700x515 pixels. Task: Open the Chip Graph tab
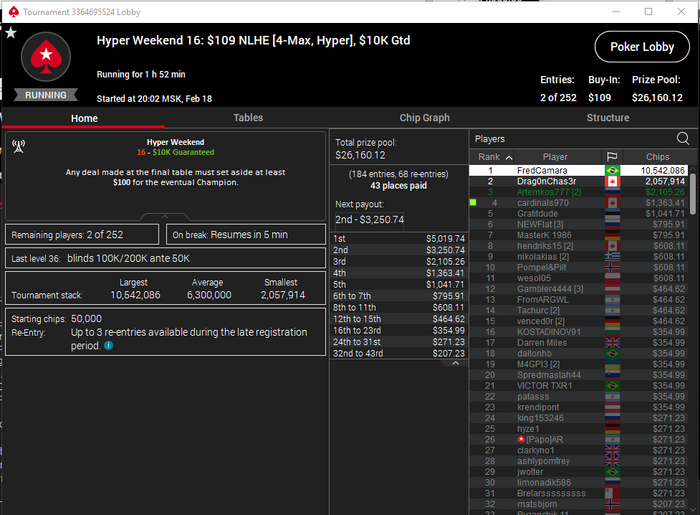coord(425,118)
